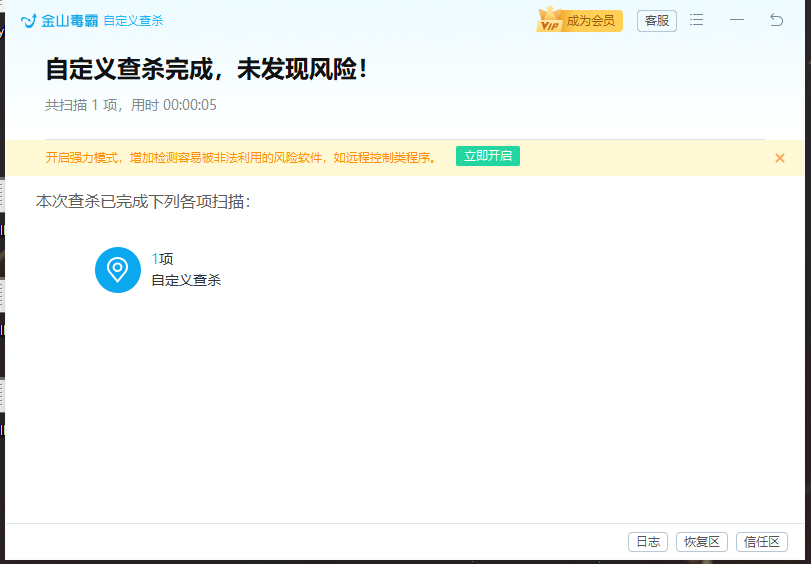Click the 开启强力模式 banner message text
The image size is (811, 564).
[241, 158]
